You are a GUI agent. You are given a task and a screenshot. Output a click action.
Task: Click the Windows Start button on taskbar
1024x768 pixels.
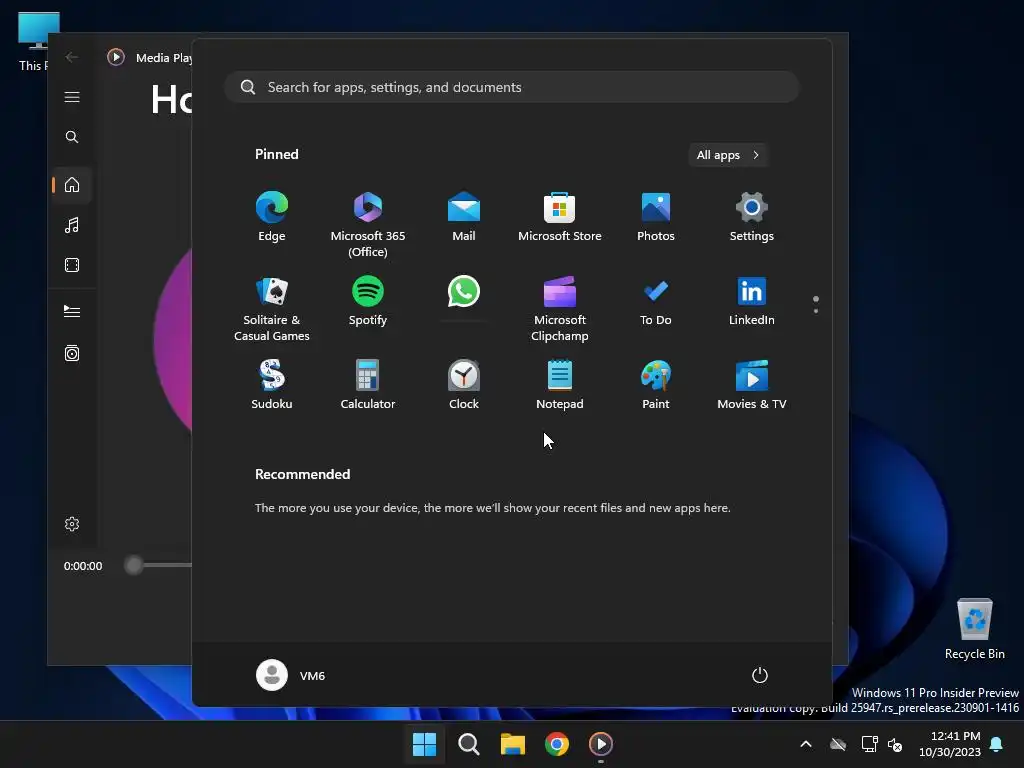424,744
